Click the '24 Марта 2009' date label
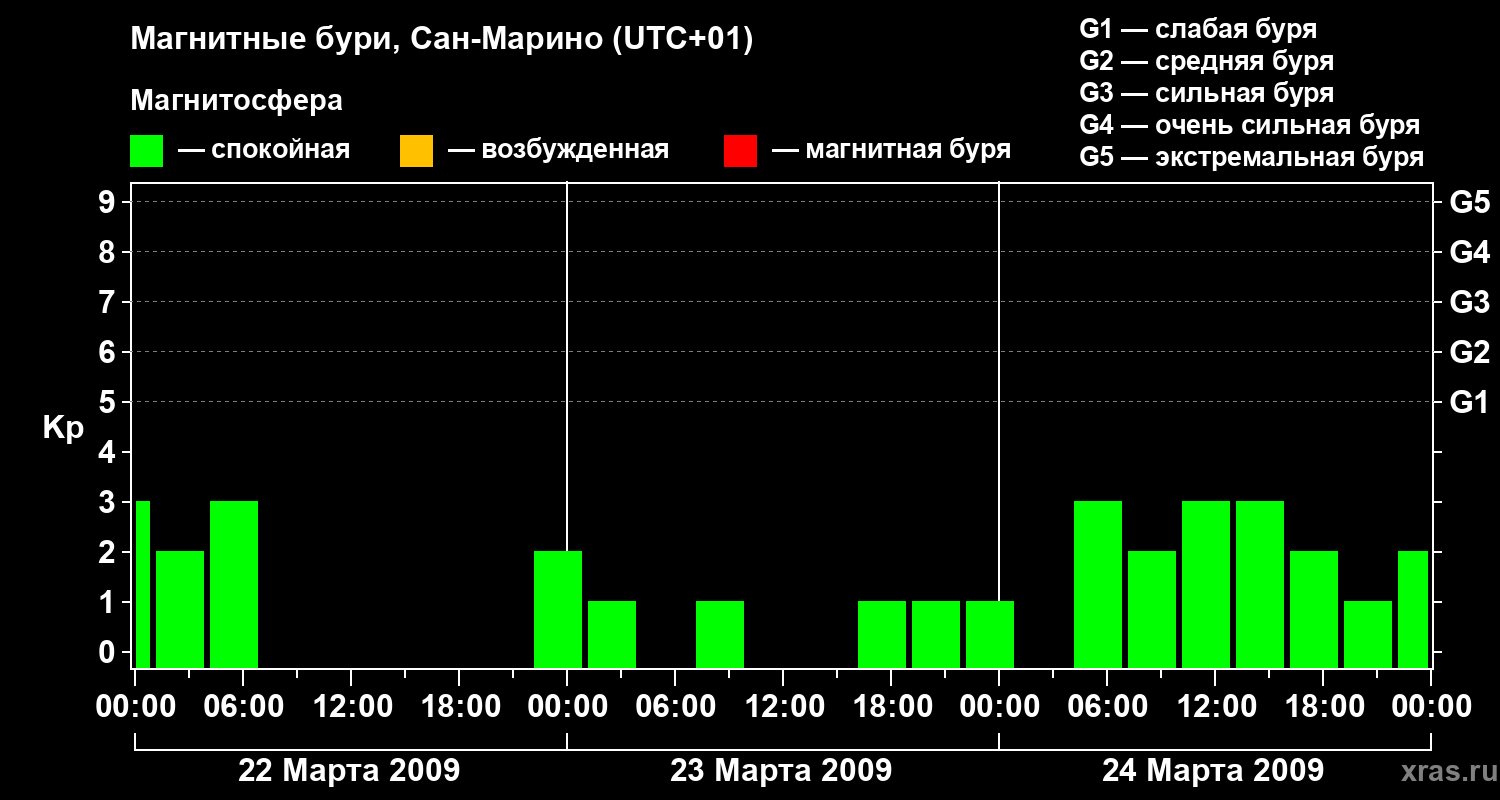The image size is (1500, 800). click(1213, 771)
